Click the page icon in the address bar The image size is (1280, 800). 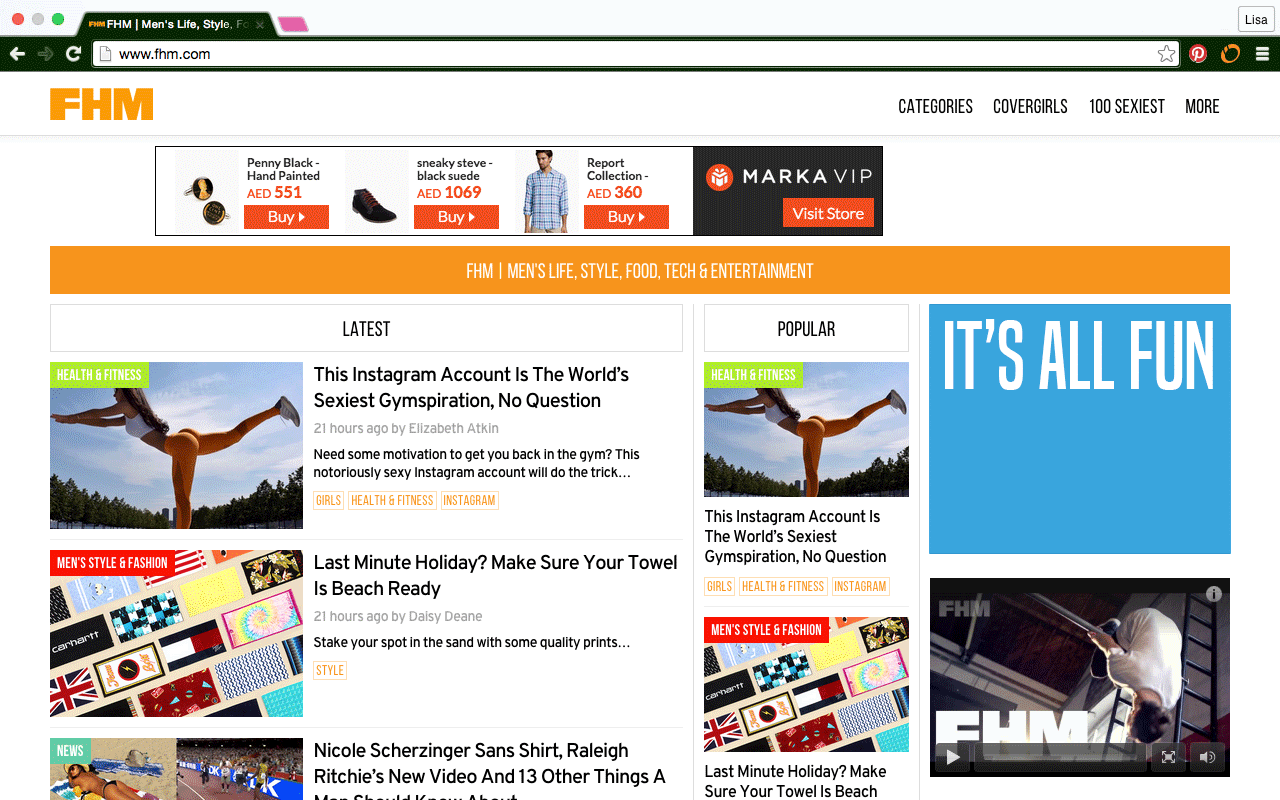click(x=104, y=54)
